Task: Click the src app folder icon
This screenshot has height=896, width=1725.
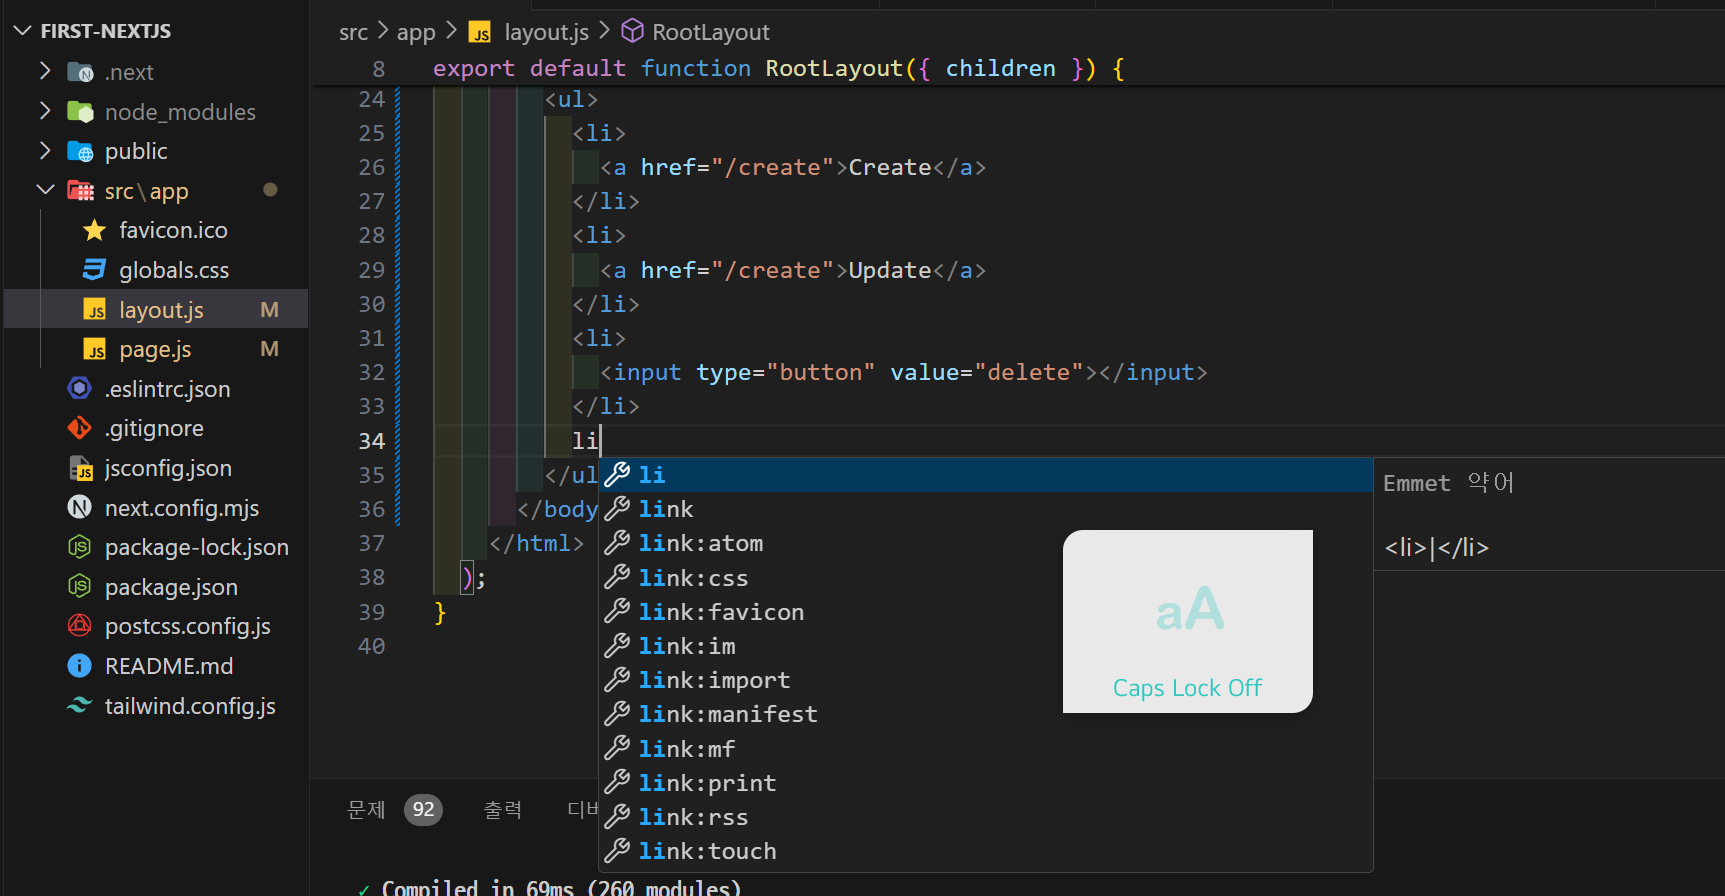Action: tap(80, 191)
